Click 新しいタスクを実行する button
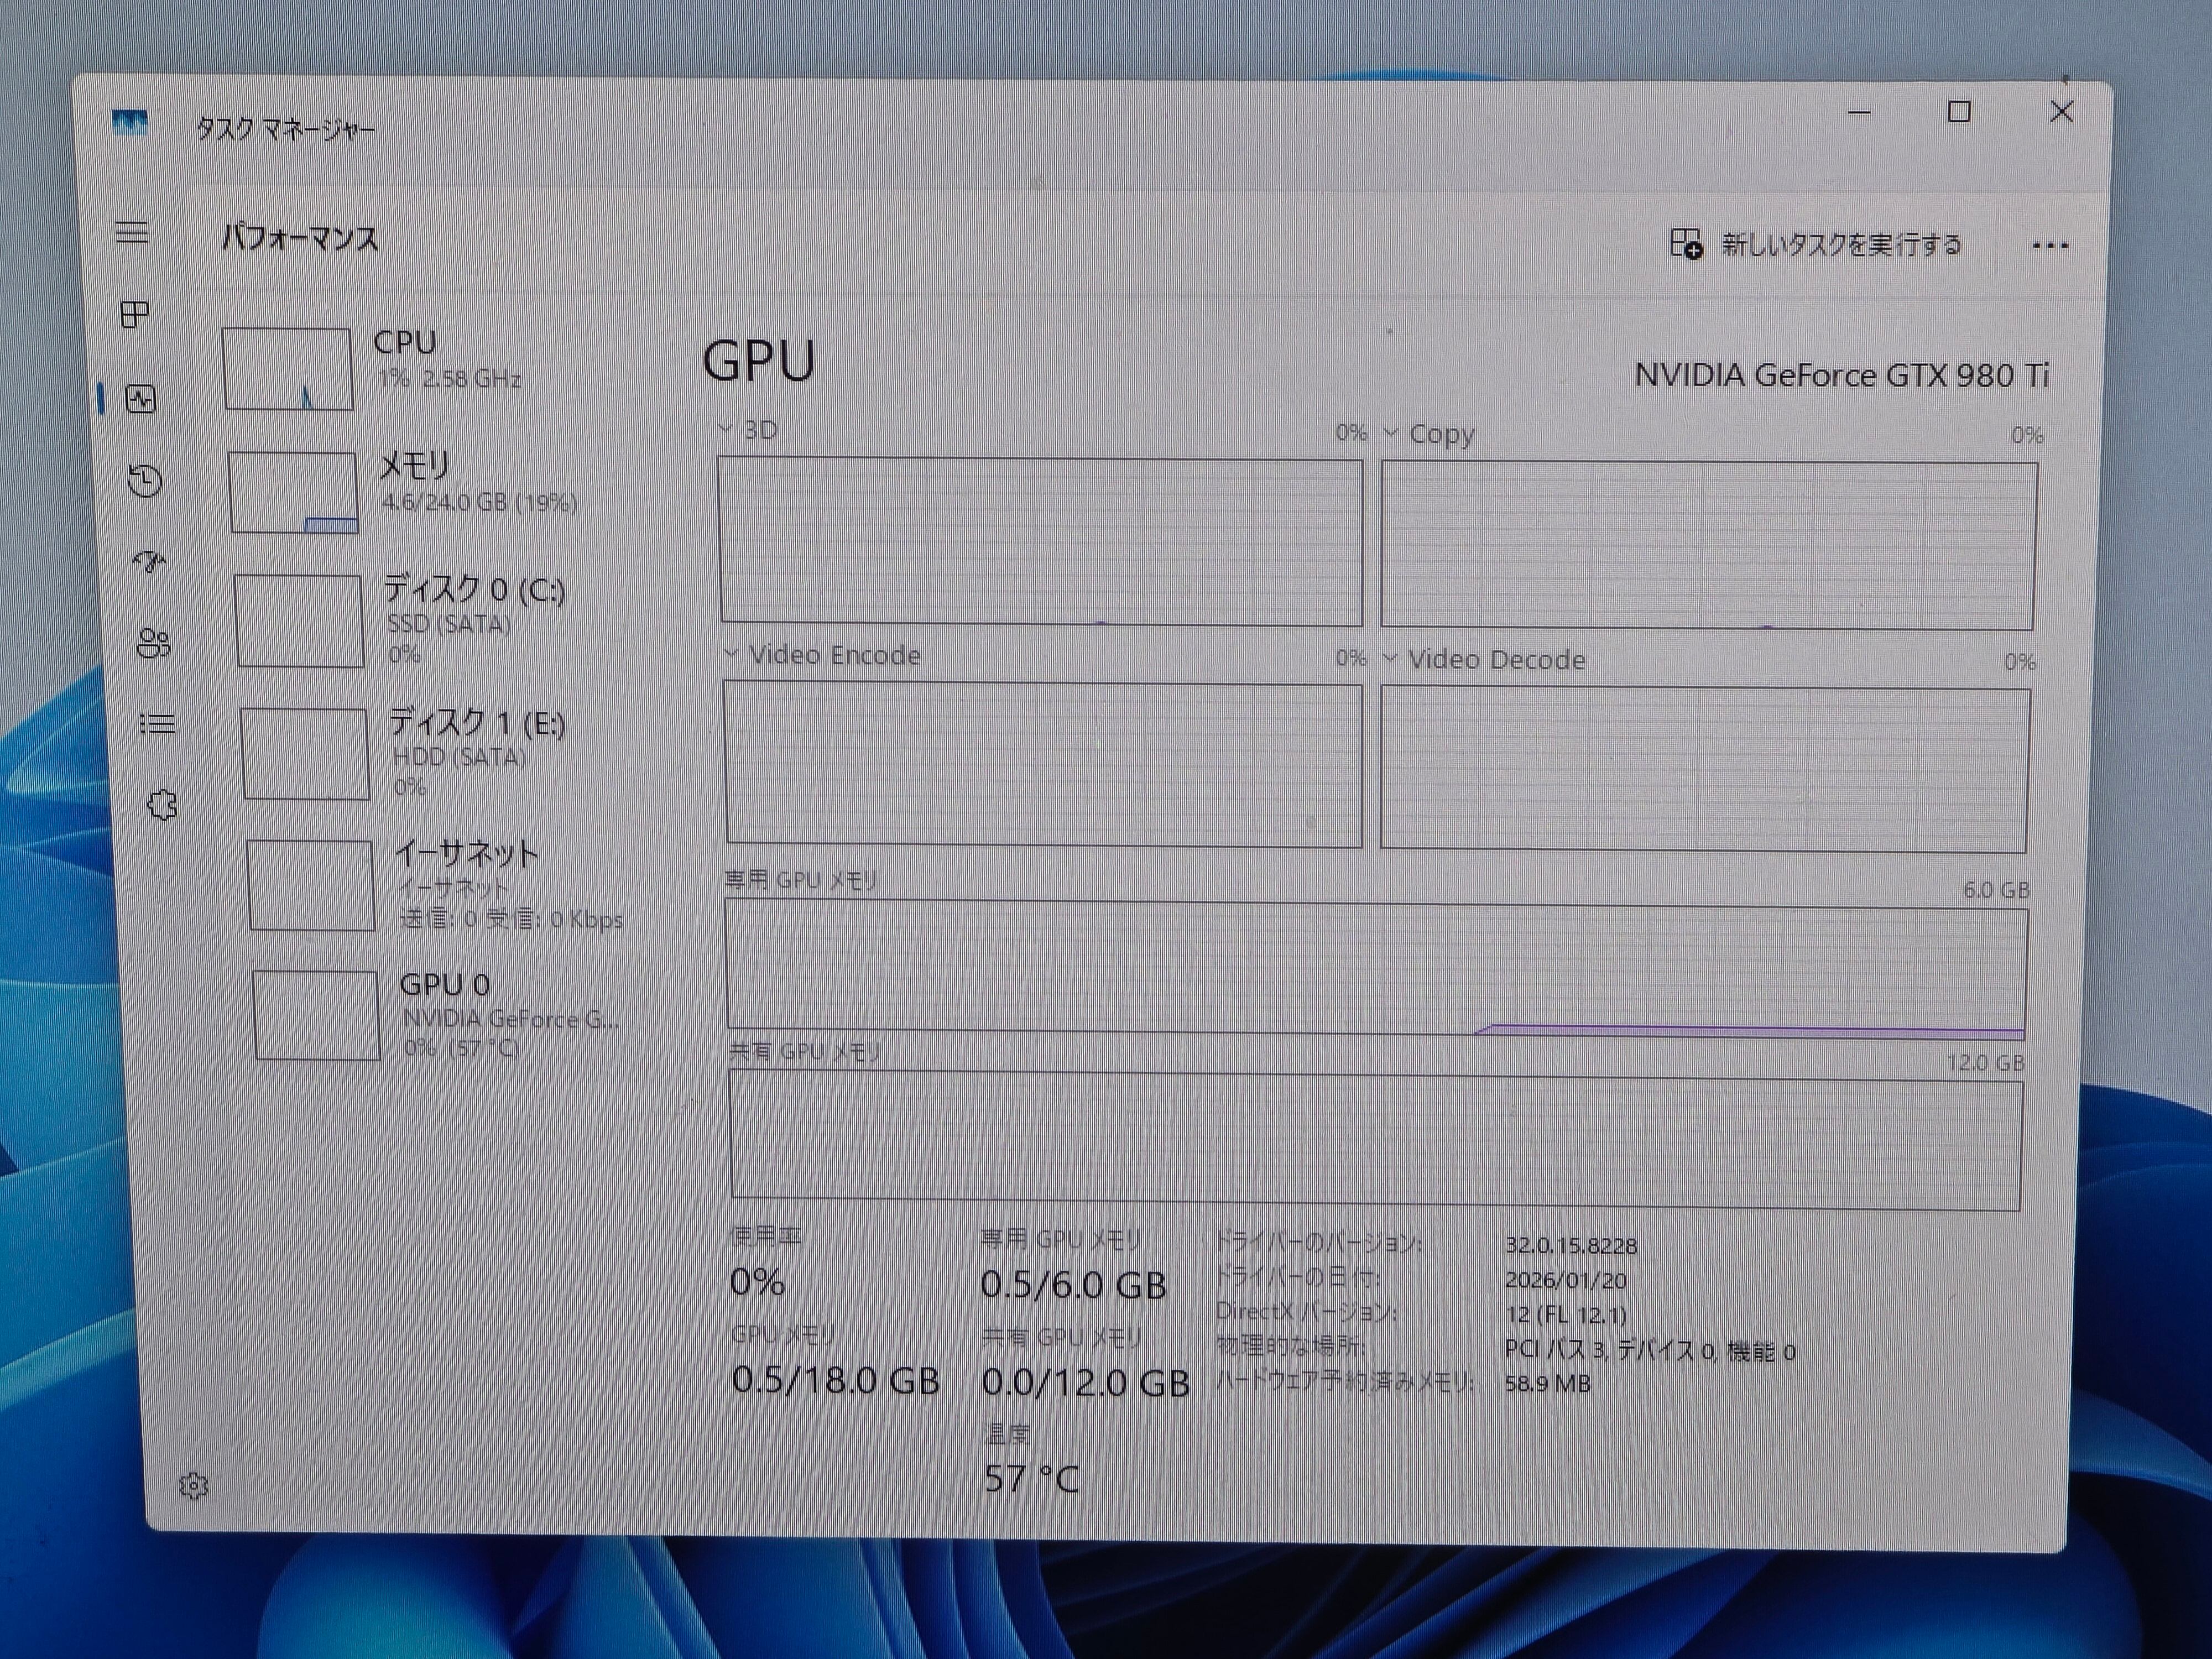Screen dimensions: 2212x1659 tap(1816, 245)
